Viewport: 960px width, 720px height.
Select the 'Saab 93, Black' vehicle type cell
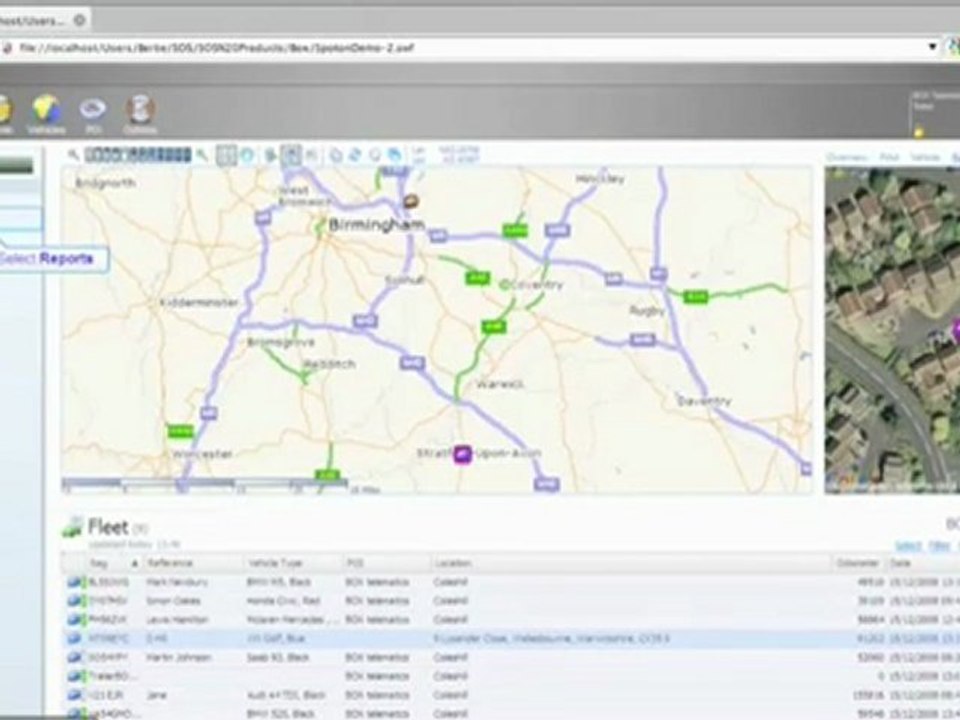278,658
